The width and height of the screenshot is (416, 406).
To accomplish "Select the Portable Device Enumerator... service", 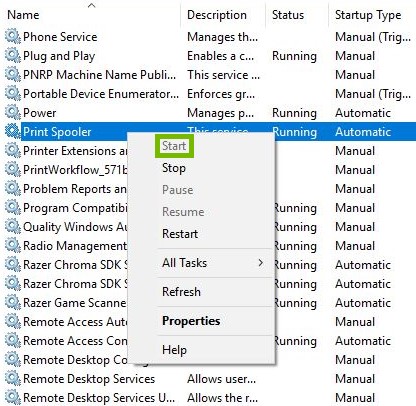I will point(101,94).
